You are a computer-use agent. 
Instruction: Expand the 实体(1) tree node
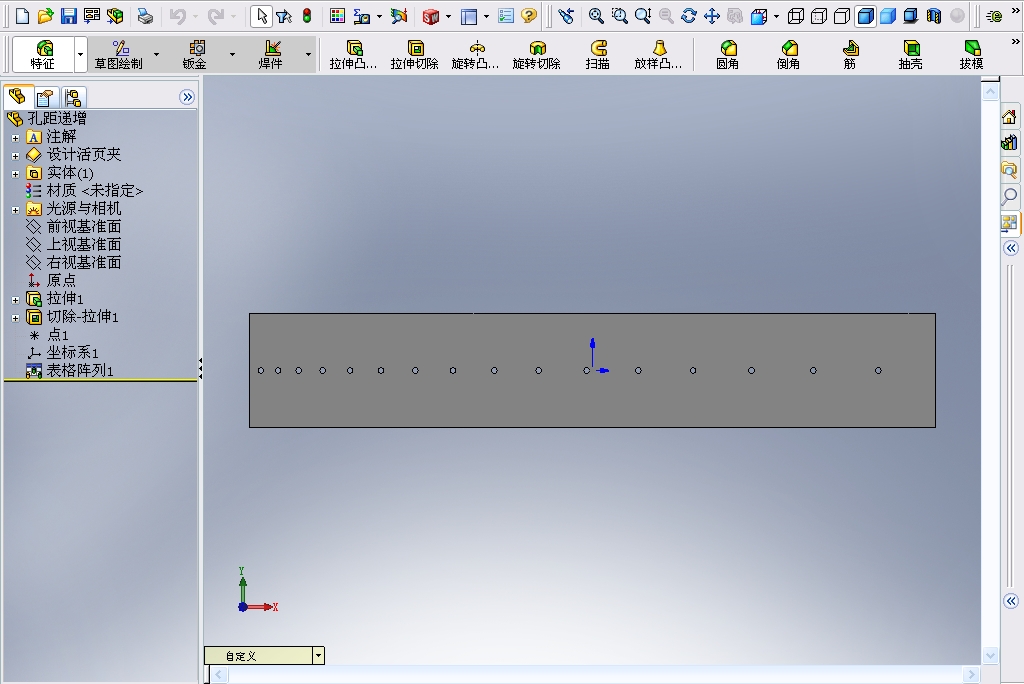(x=16, y=174)
